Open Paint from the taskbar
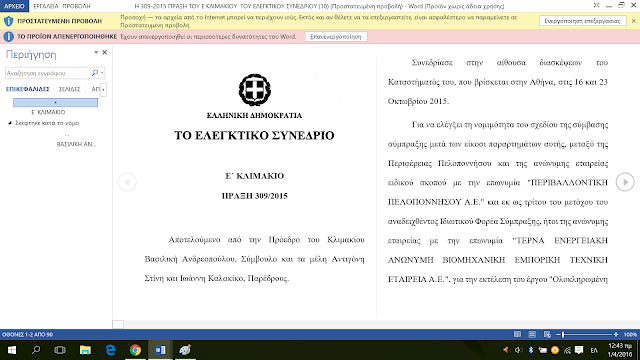The image size is (640, 360). click(185, 350)
